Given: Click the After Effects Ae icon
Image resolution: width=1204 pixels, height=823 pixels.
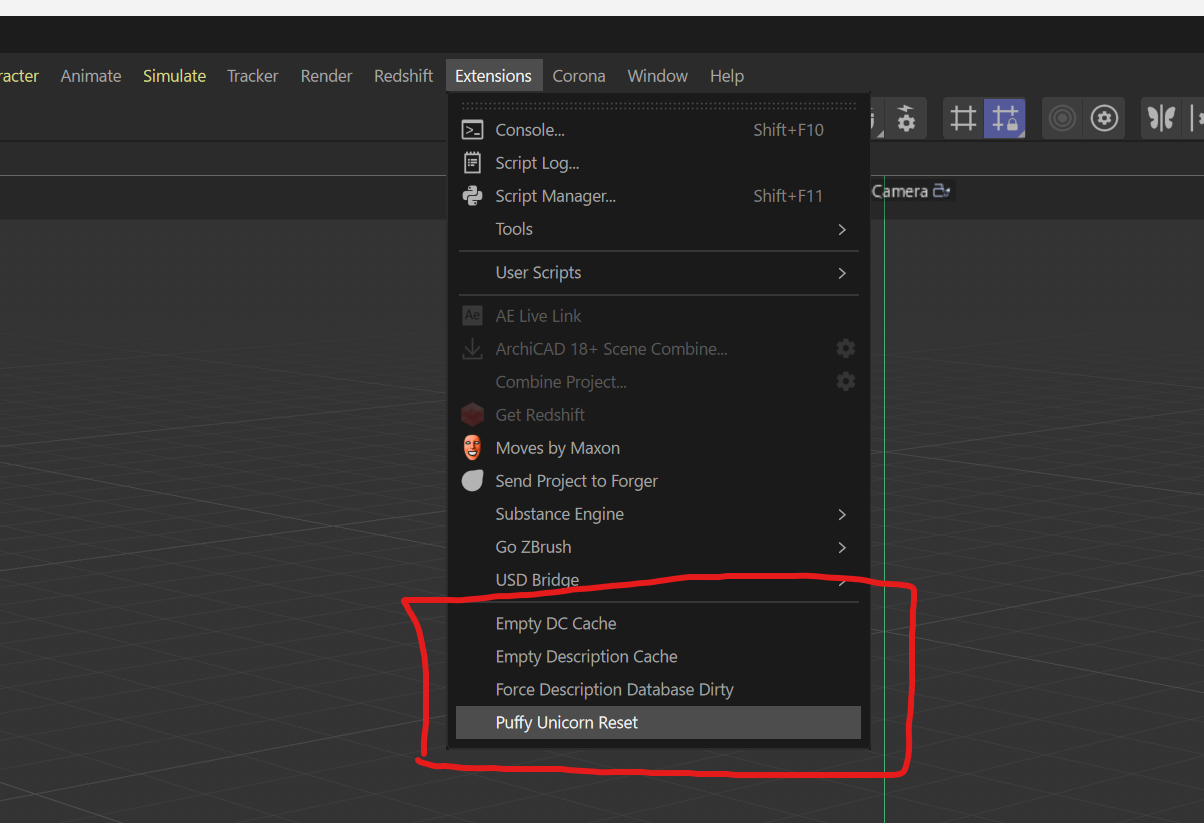Looking at the screenshot, I should (472, 316).
